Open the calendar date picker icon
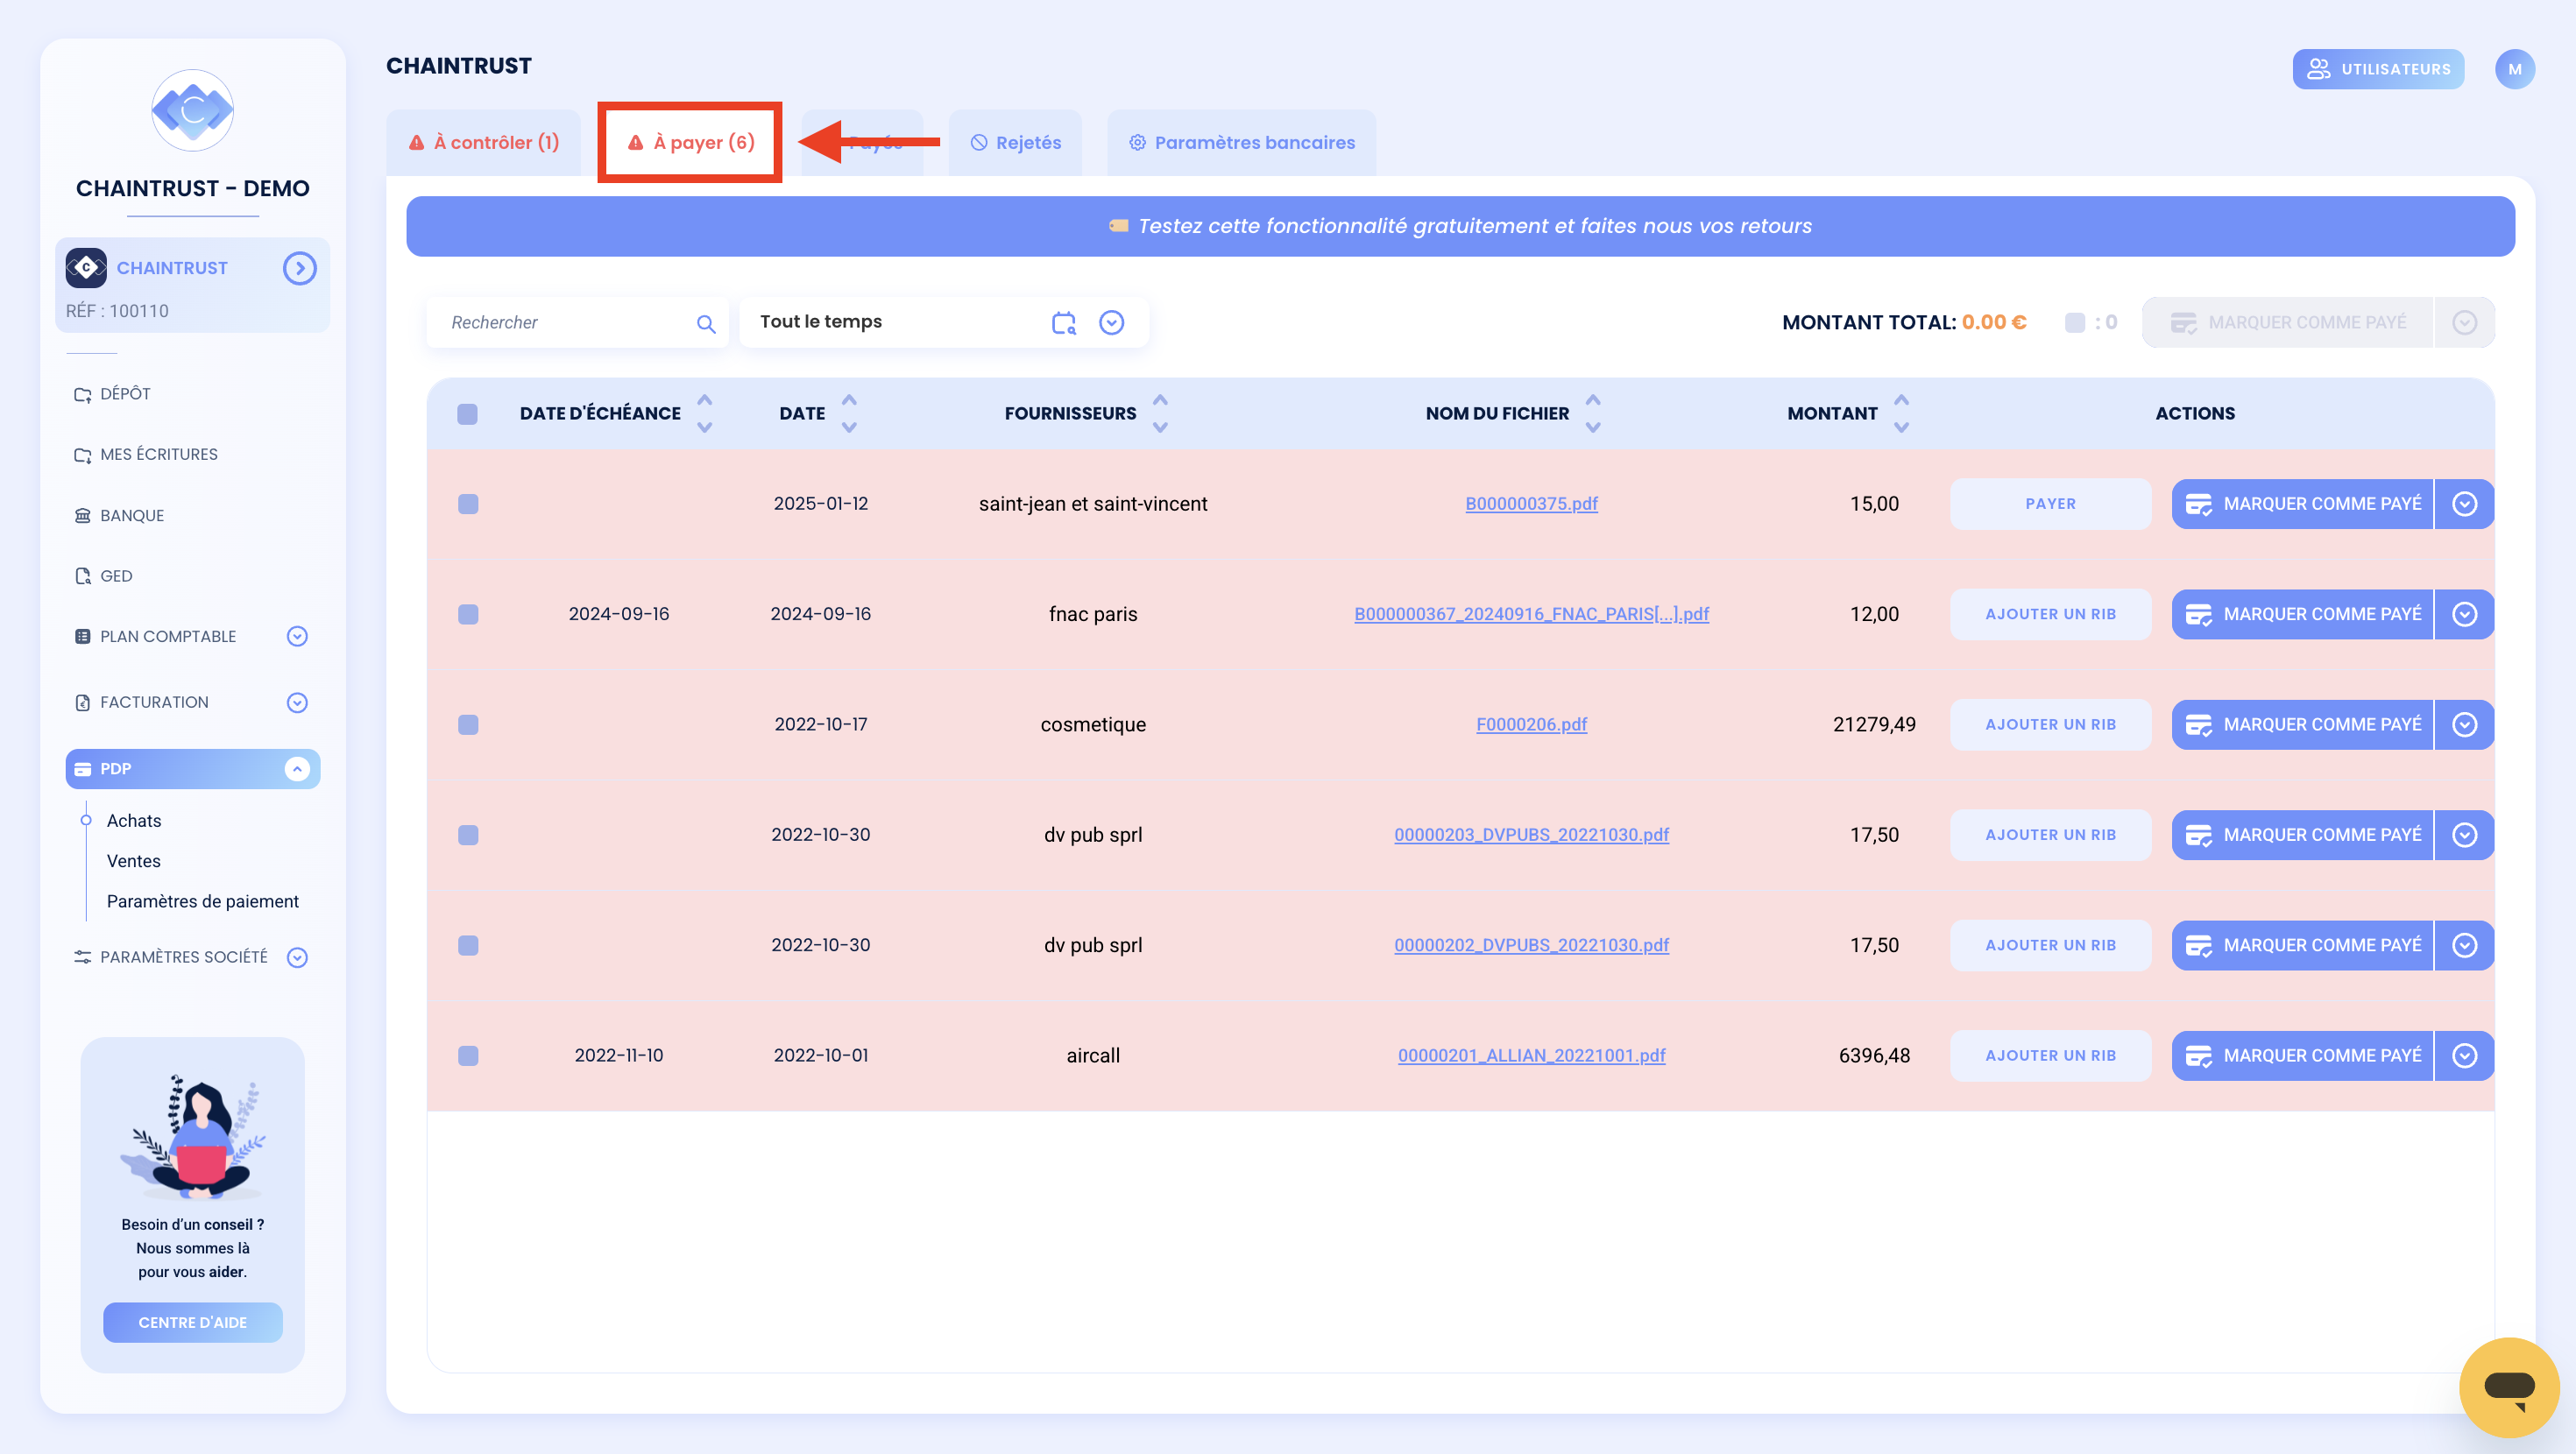2576x1454 pixels. [x=1064, y=322]
